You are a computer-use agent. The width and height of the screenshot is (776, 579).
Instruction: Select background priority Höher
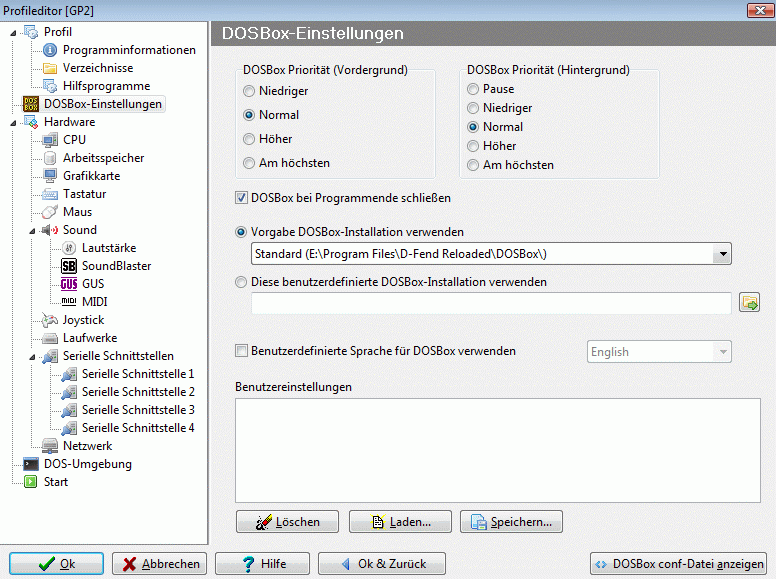473,146
